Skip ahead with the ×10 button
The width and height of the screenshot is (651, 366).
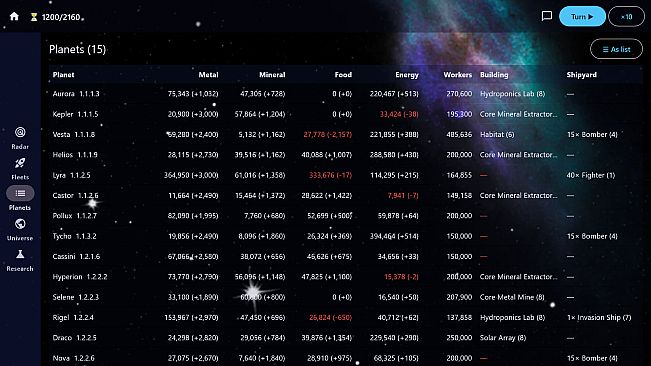tap(627, 17)
